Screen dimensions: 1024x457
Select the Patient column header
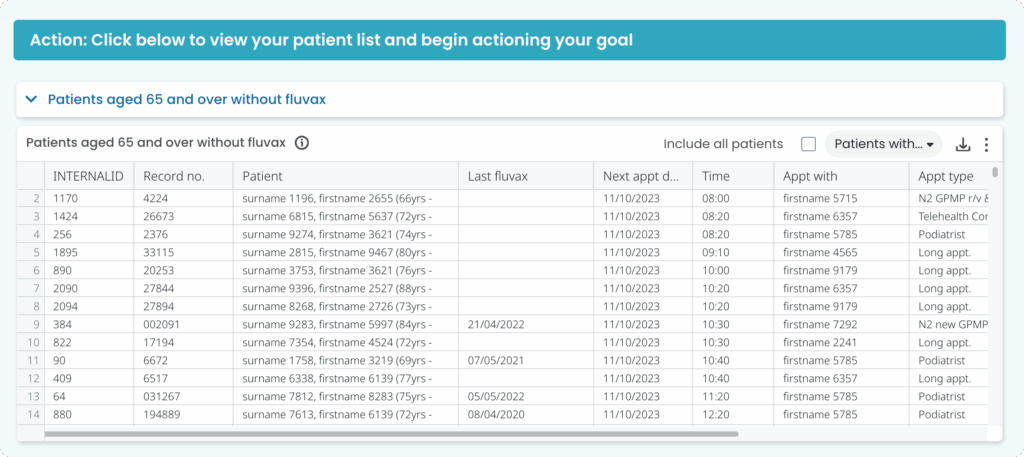click(x=345, y=176)
